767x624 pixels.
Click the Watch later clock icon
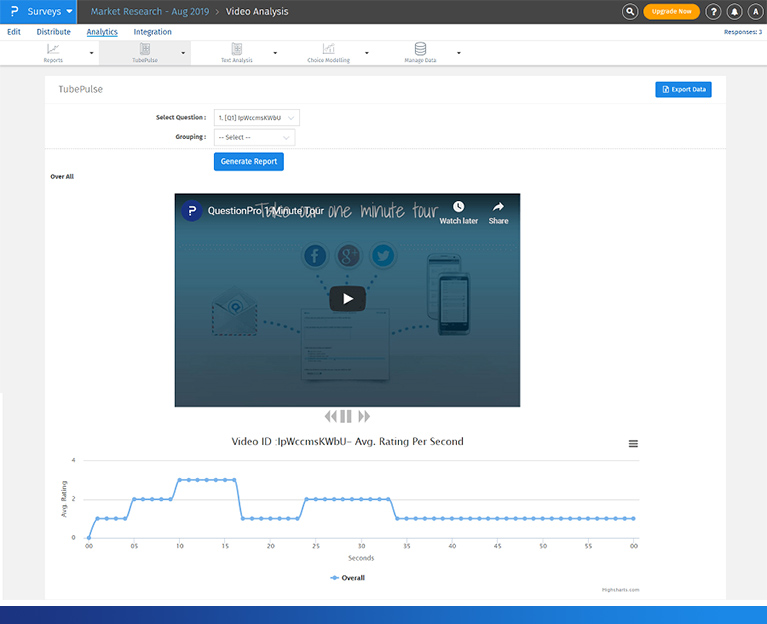(458, 207)
